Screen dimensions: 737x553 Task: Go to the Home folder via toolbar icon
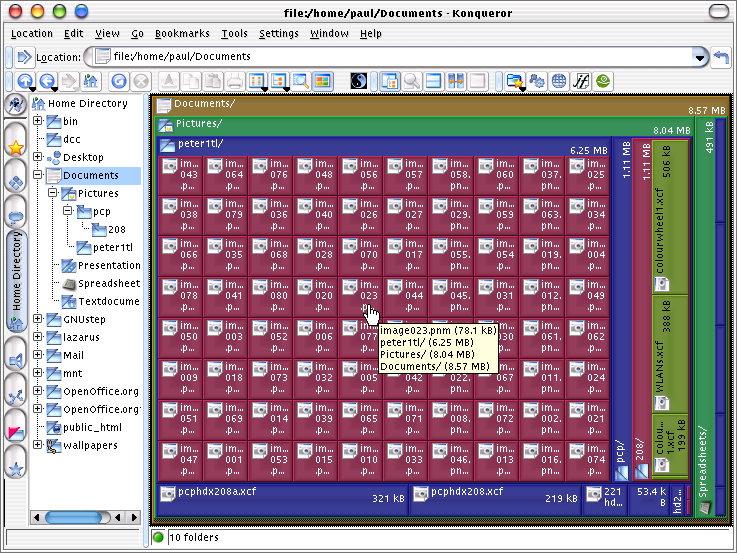pyautogui.click(x=90, y=81)
